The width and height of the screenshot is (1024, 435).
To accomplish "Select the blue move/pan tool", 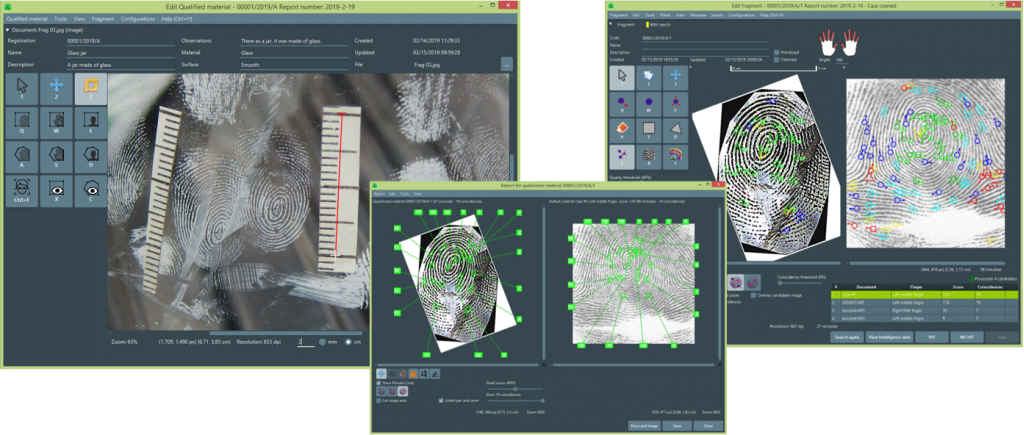I will coord(56,89).
